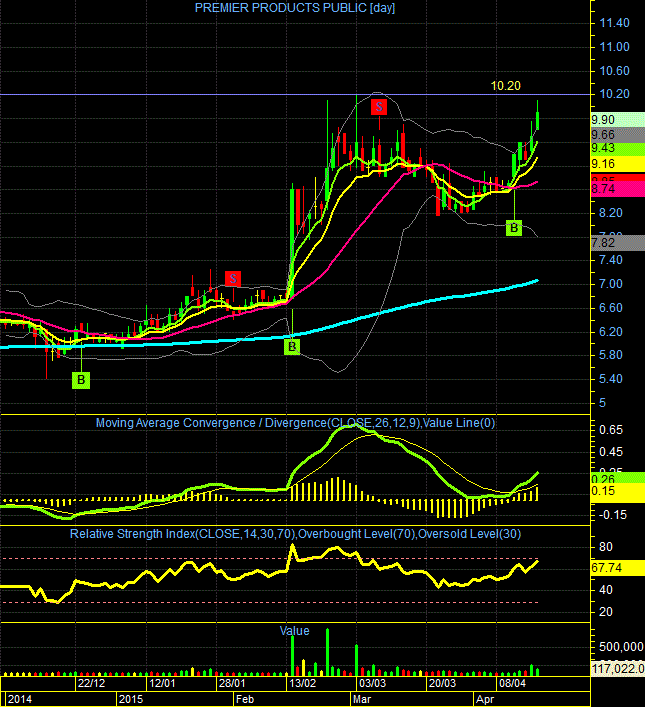The width and height of the screenshot is (645, 707).
Task: Click the 0.26 MACD value tag
Action: pos(617,478)
